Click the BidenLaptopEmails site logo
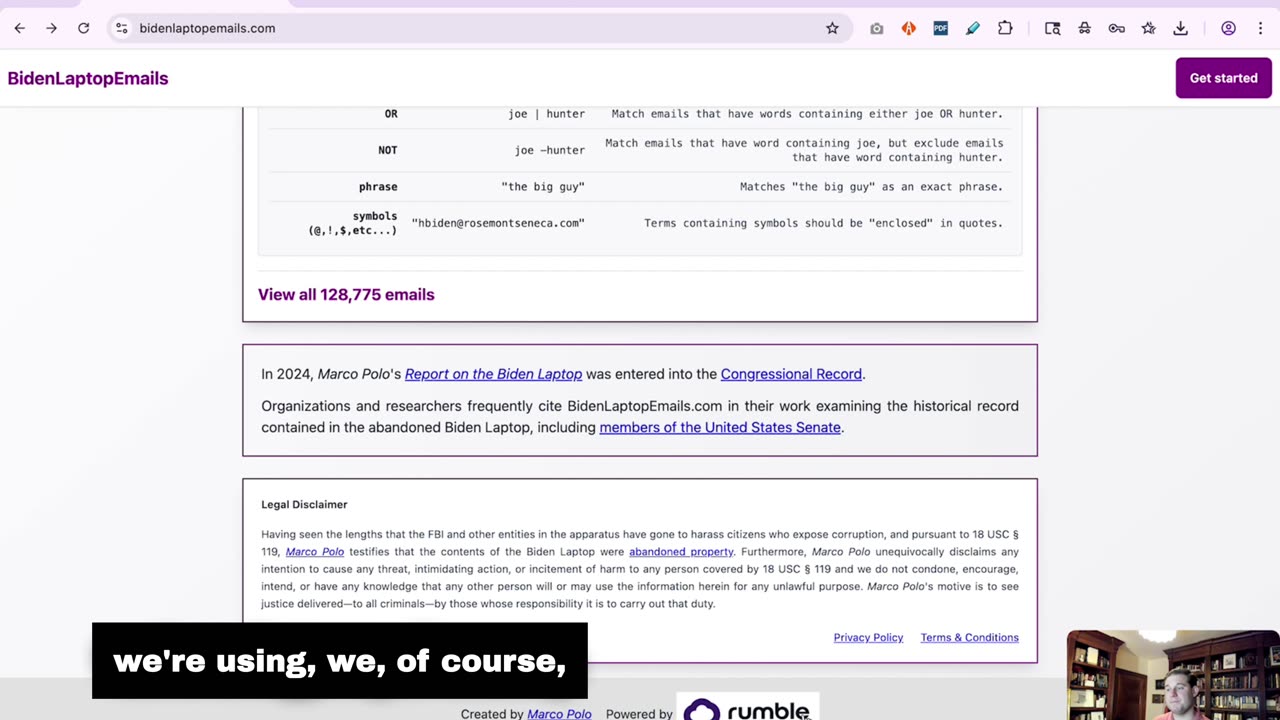The width and height of the screenshot is (1280, 720). [x=88, y=78]
